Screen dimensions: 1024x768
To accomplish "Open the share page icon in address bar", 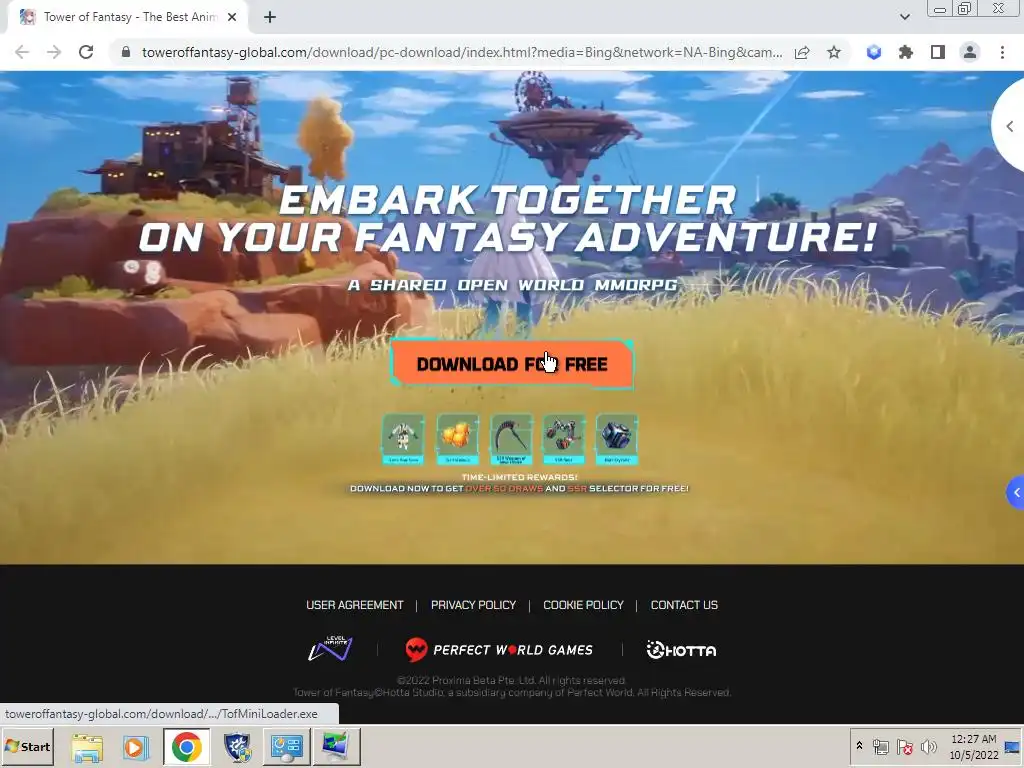I will (802, 52).
